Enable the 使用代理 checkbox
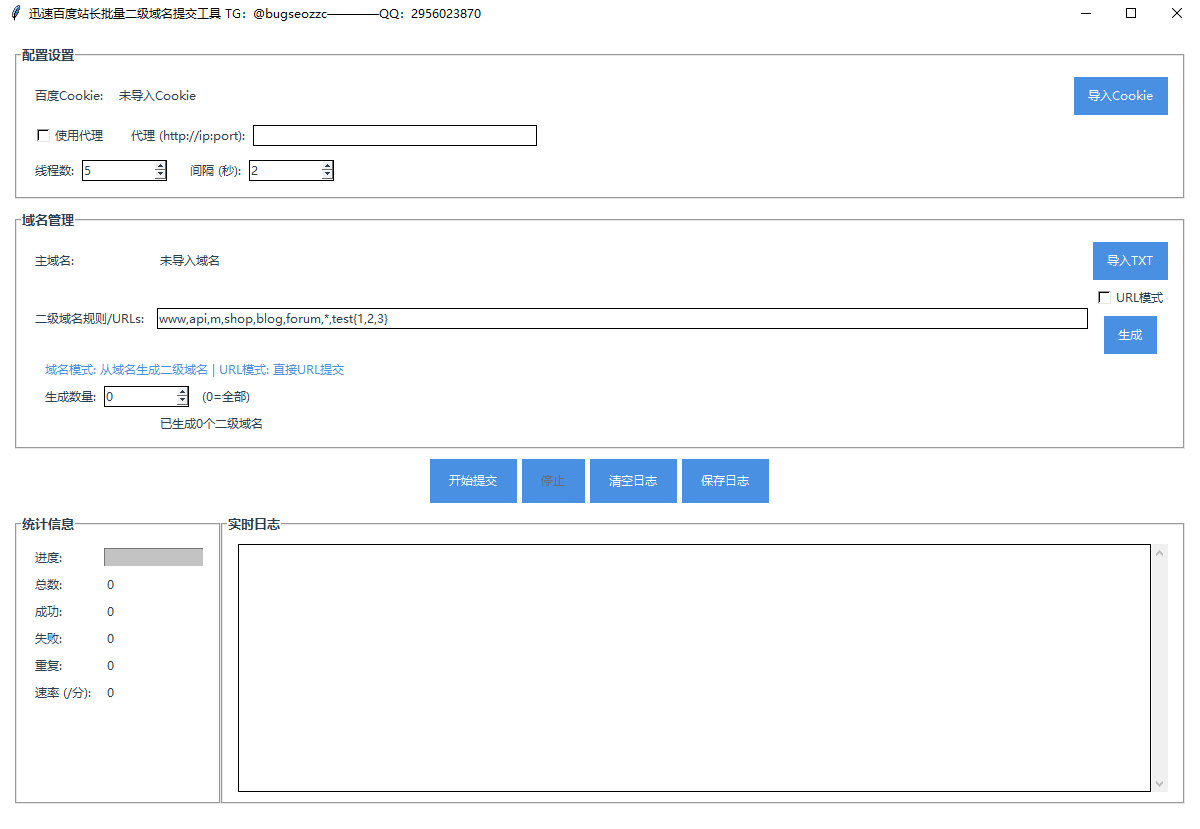 [43, 135]
